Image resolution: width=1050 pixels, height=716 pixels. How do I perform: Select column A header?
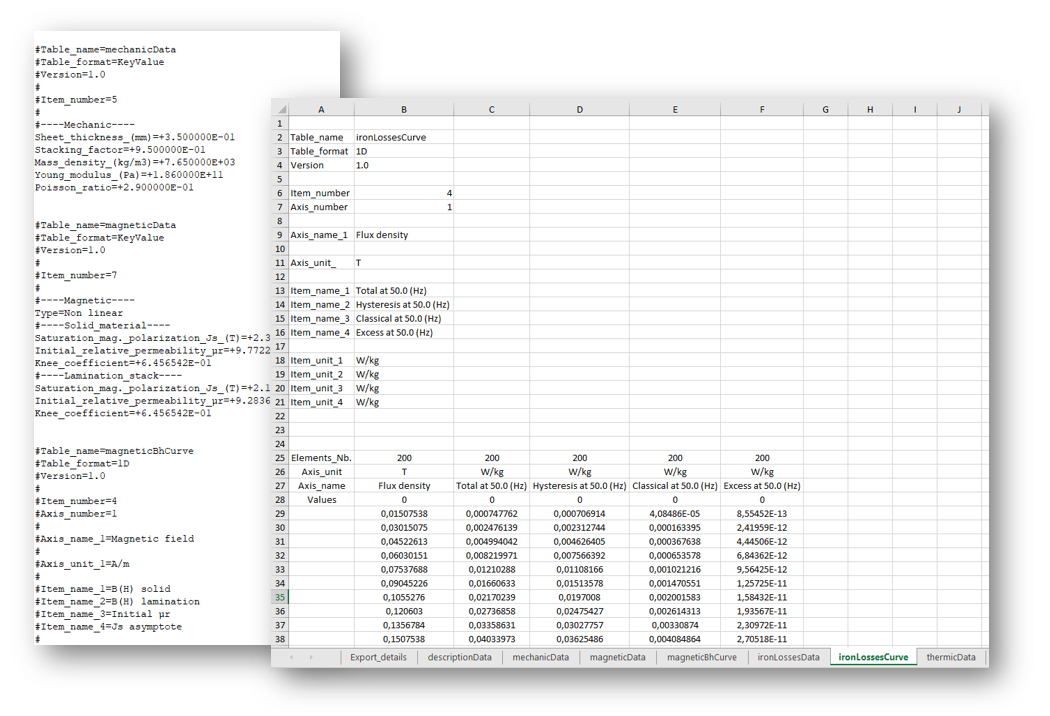(x=321, y=109)
